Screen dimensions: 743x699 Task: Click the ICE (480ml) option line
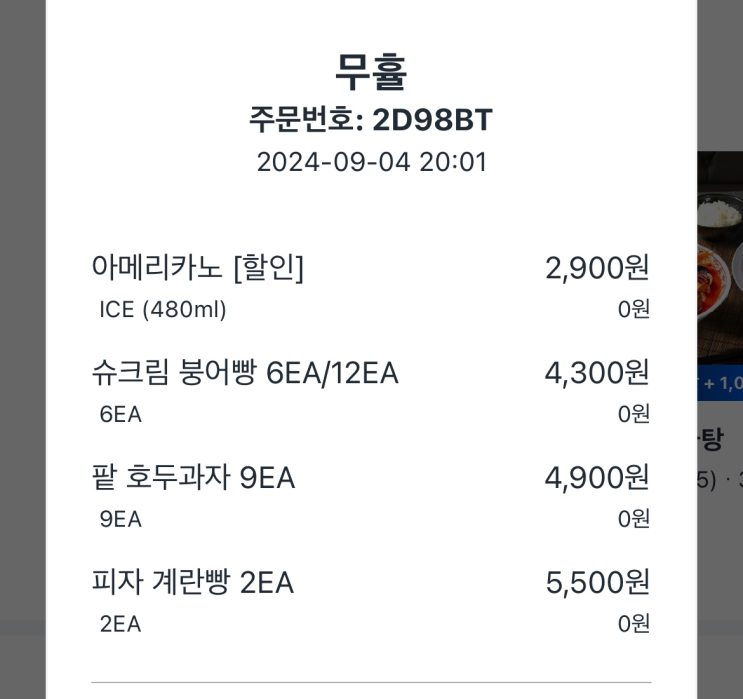(163, 310)
